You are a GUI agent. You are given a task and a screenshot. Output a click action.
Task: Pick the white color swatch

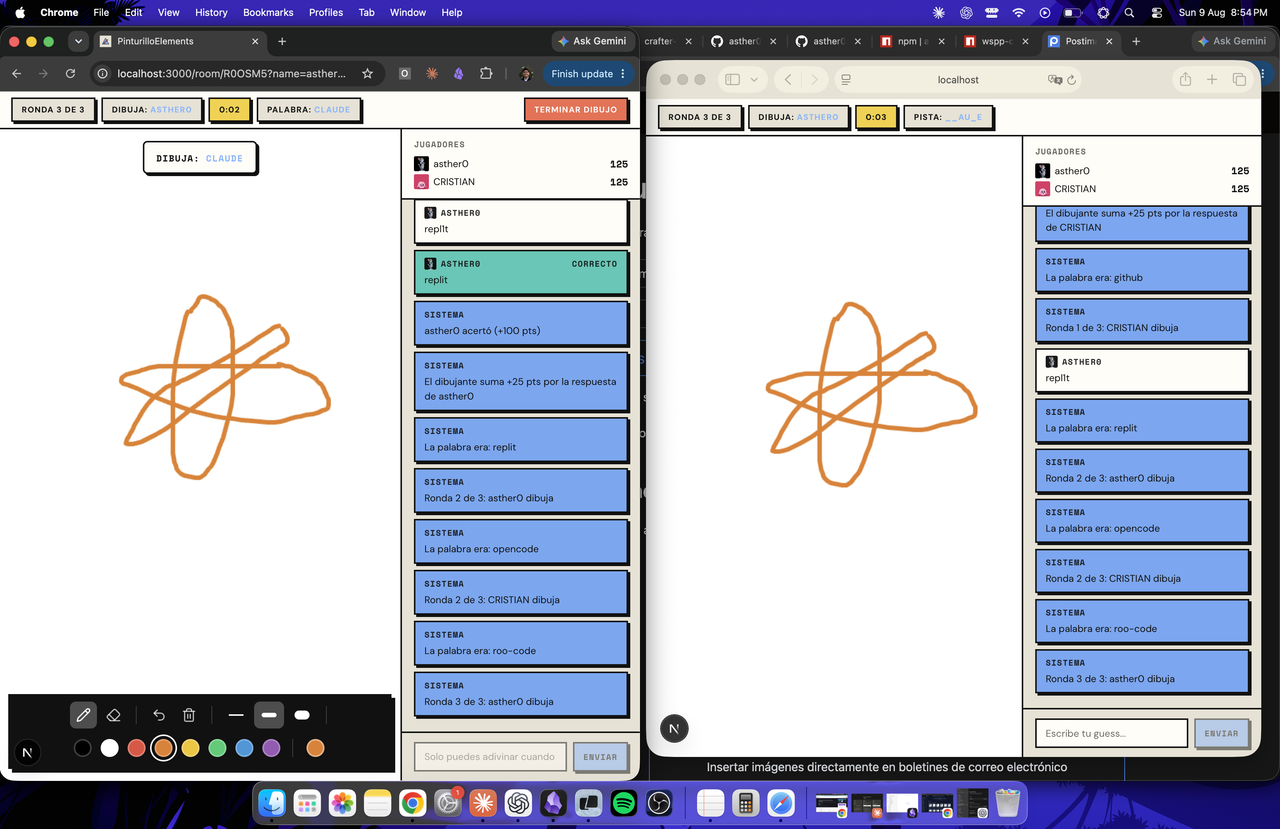(110, 748)
